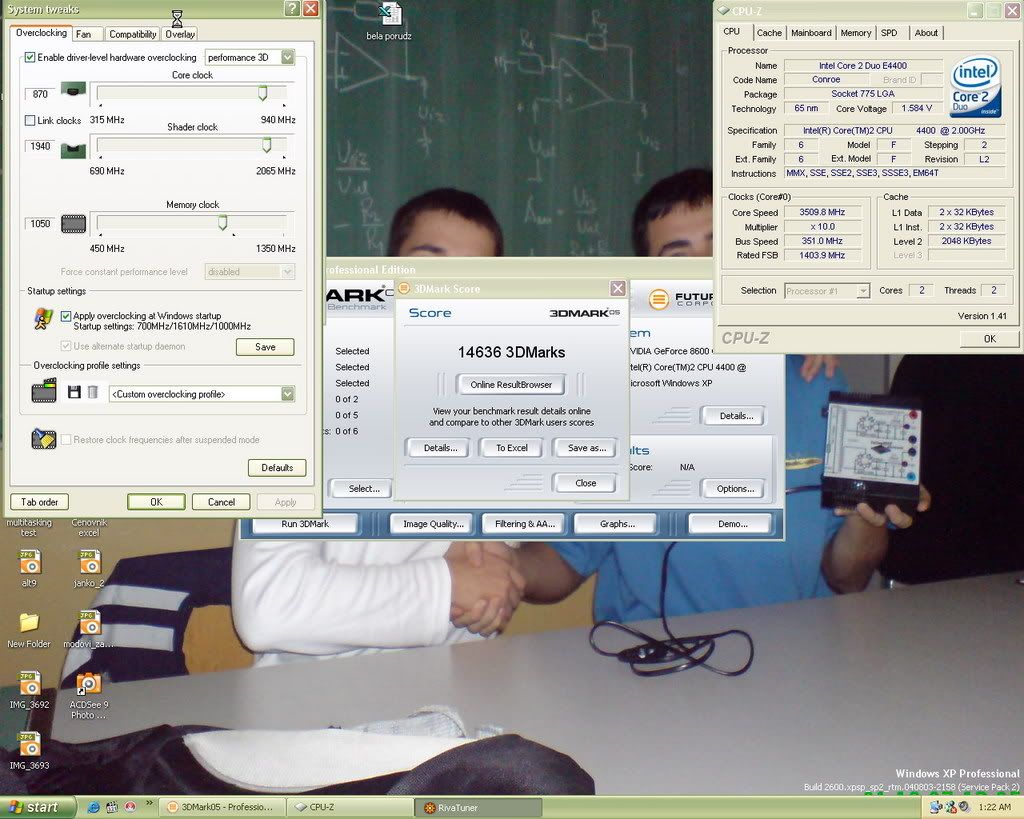Open the Windows Start menu

(38, 807)
